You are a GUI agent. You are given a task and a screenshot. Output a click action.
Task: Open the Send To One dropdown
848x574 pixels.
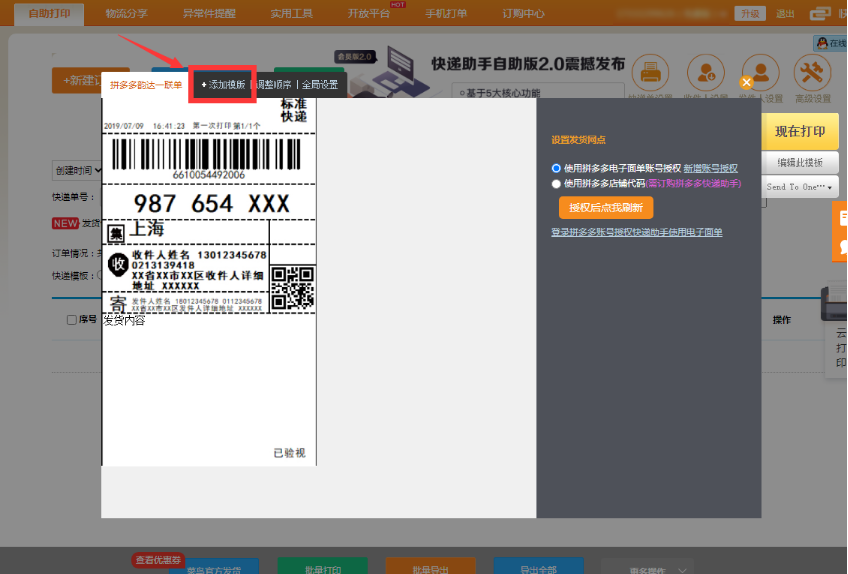coord(801,187)
